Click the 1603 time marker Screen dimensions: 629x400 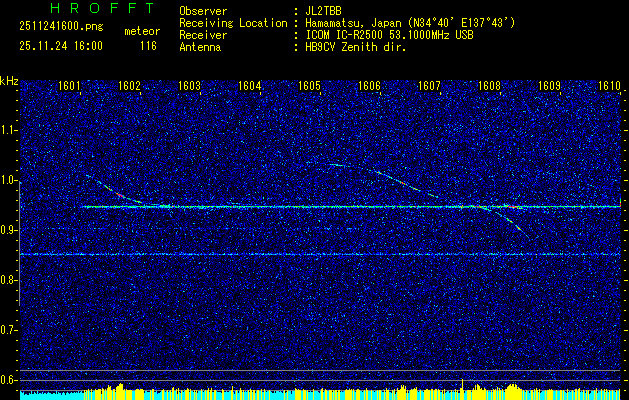190,86
